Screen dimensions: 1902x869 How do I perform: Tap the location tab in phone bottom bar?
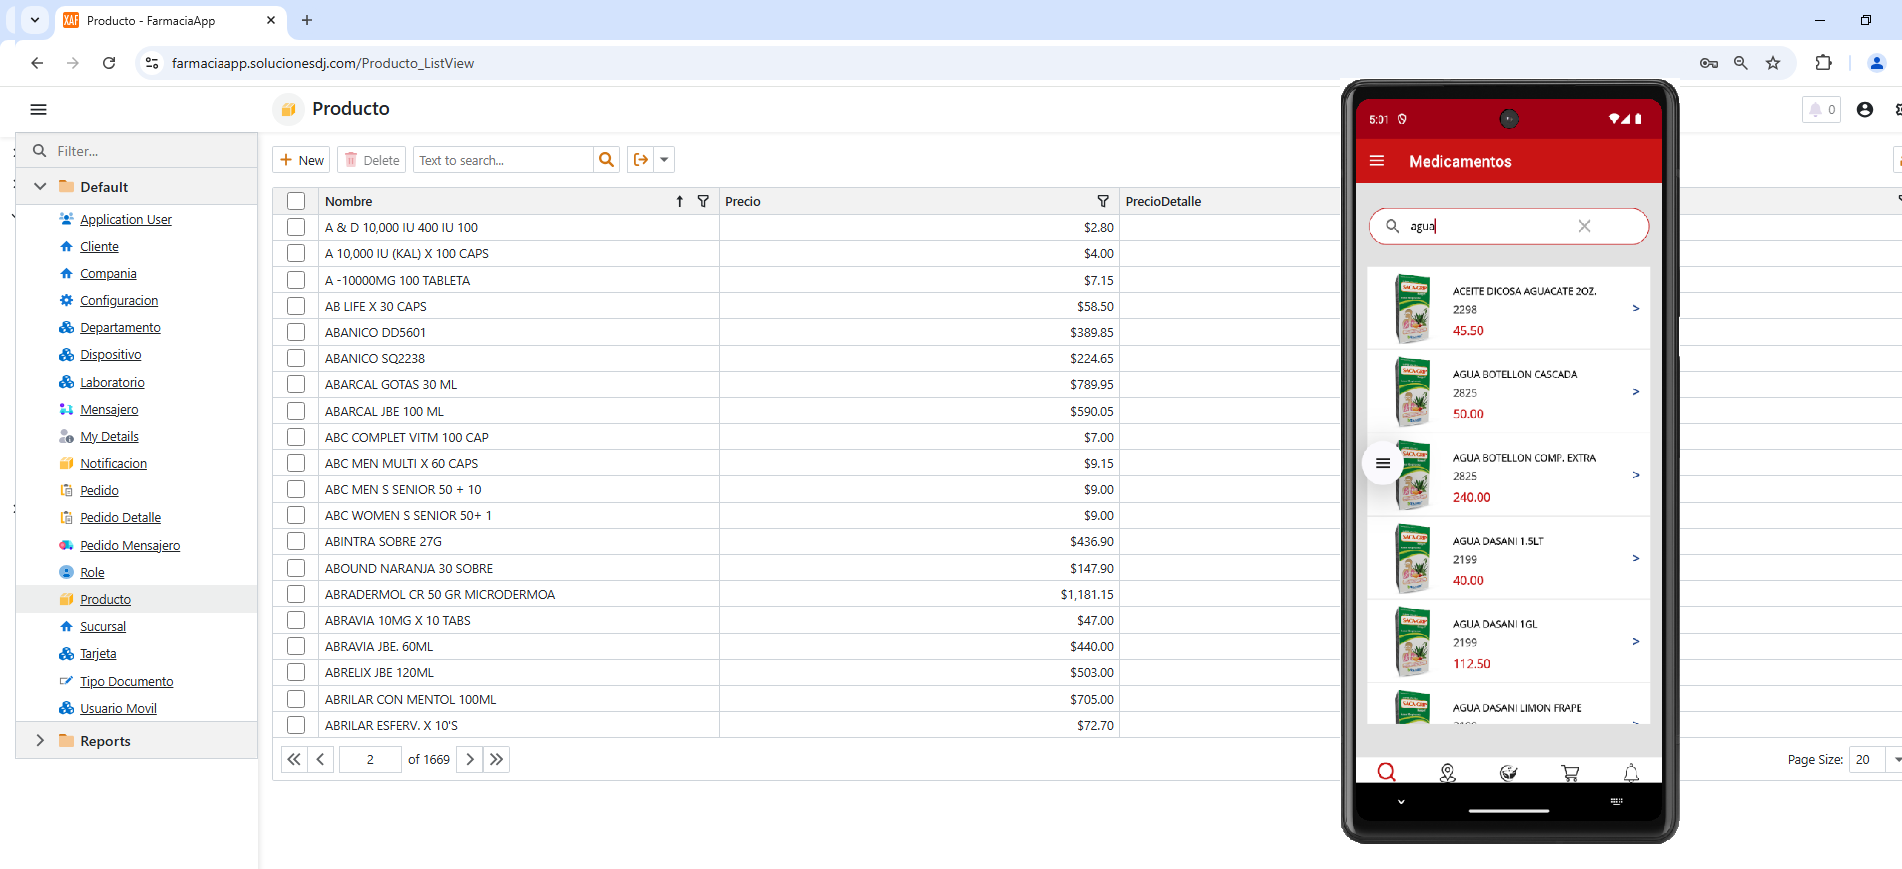click(x=1447, y=771)
